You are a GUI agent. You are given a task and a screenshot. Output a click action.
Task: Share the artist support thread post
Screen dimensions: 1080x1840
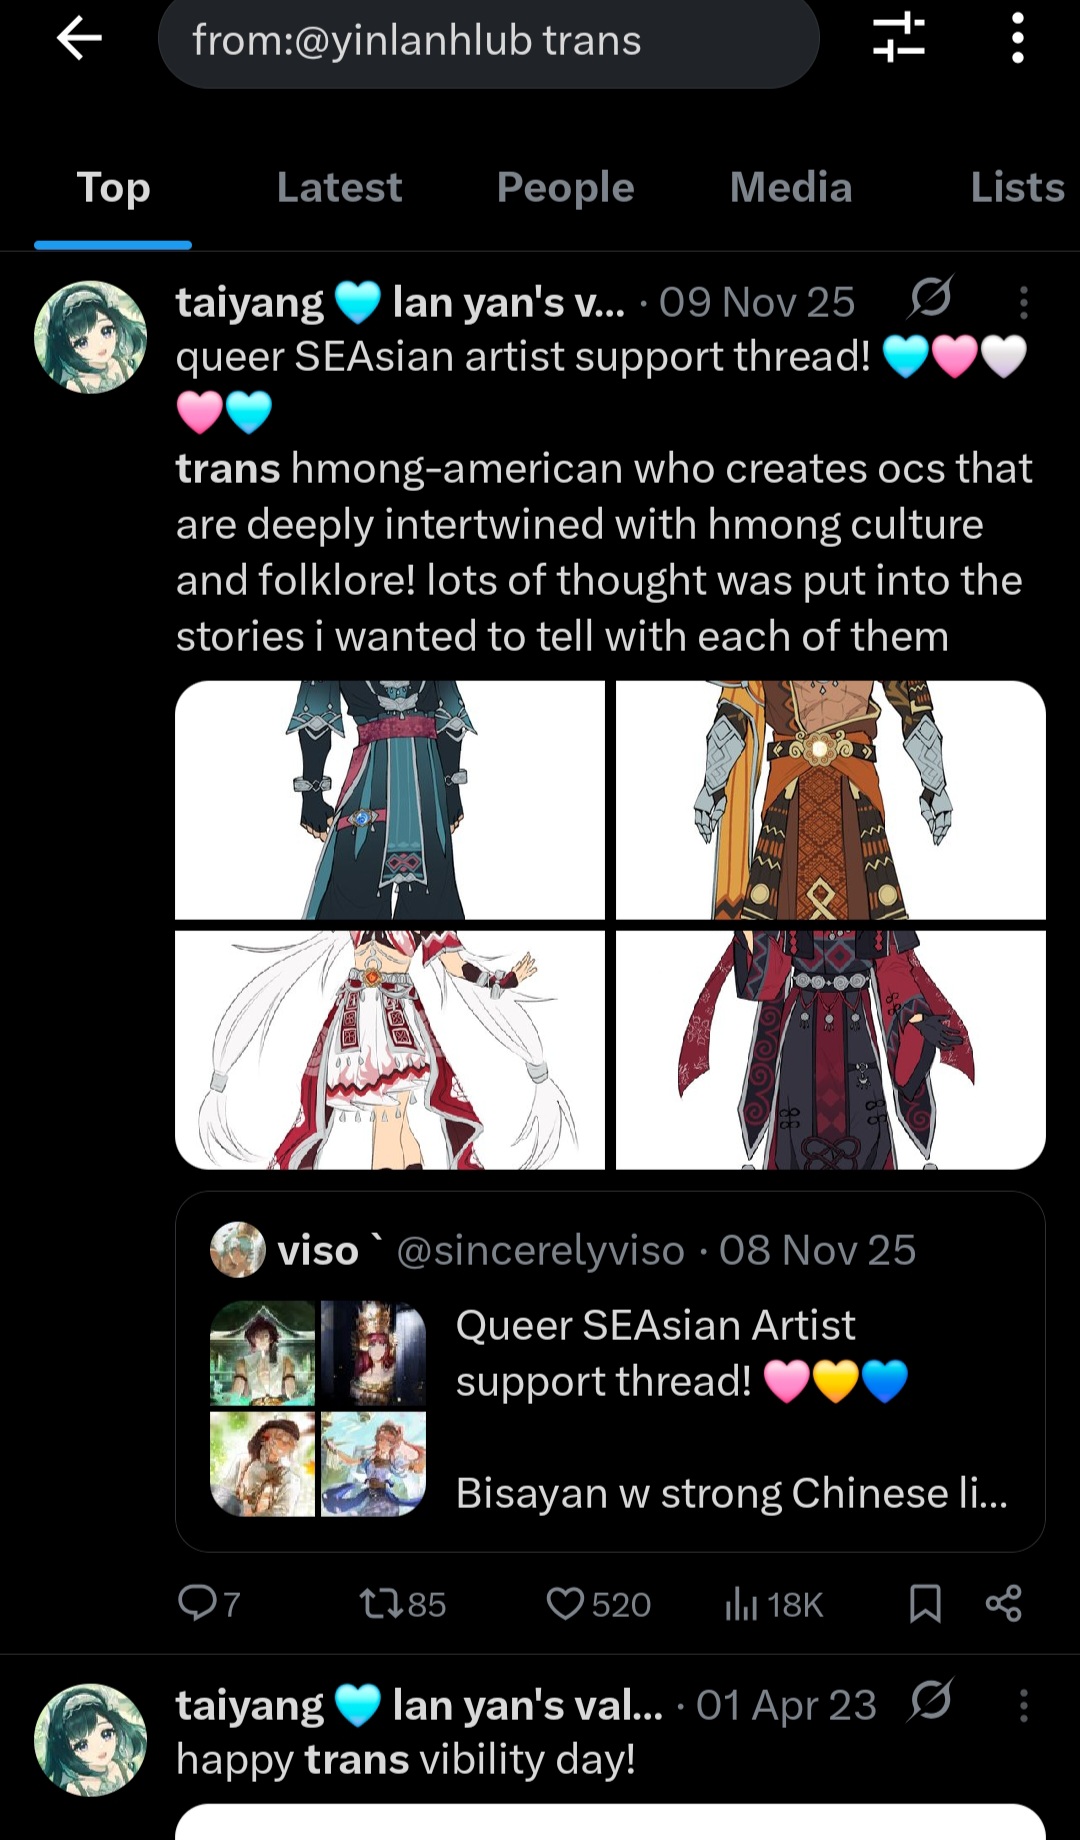1003,1604
